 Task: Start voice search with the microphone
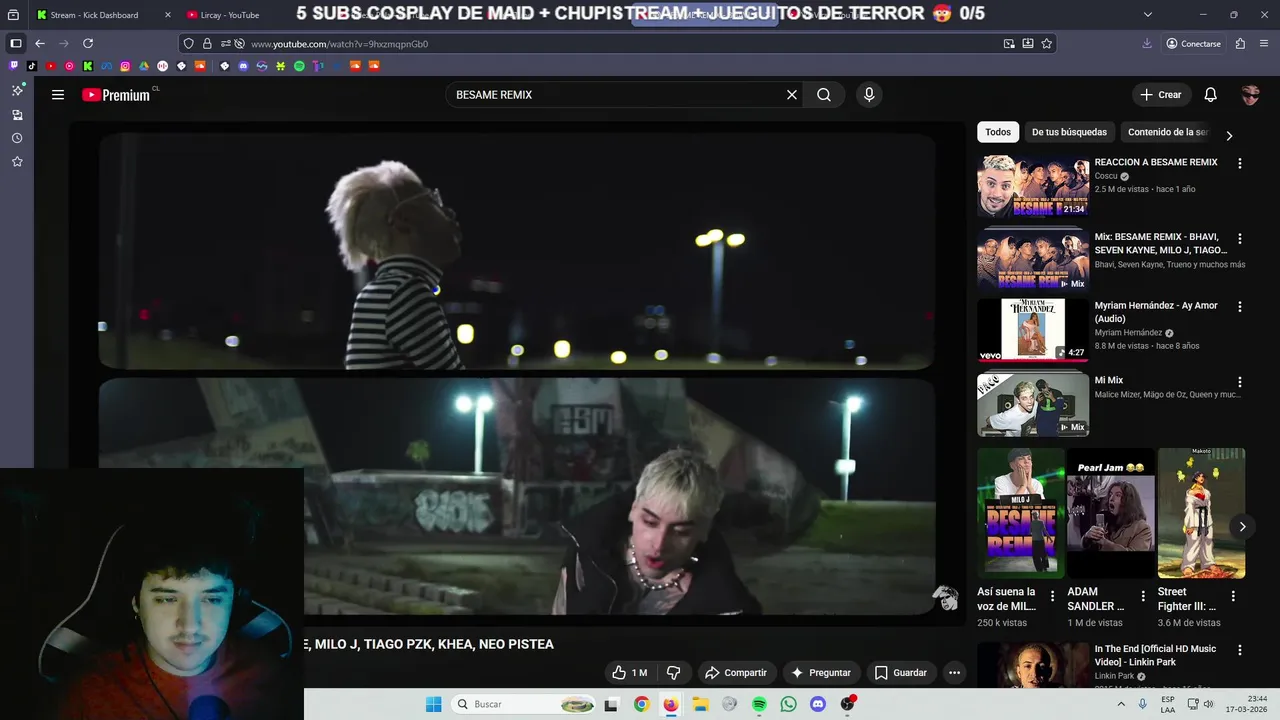pyautogui.click(x=869, y=95)
